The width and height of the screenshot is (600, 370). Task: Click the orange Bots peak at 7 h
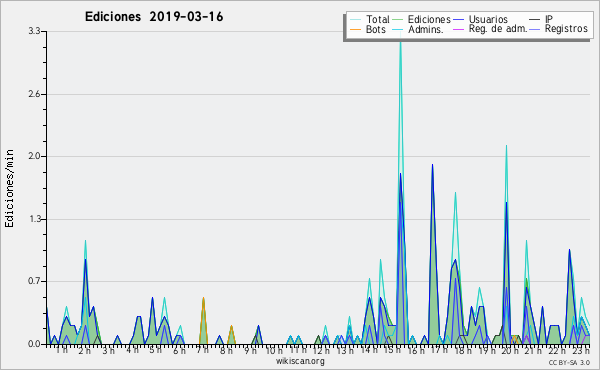click(203, 298)
